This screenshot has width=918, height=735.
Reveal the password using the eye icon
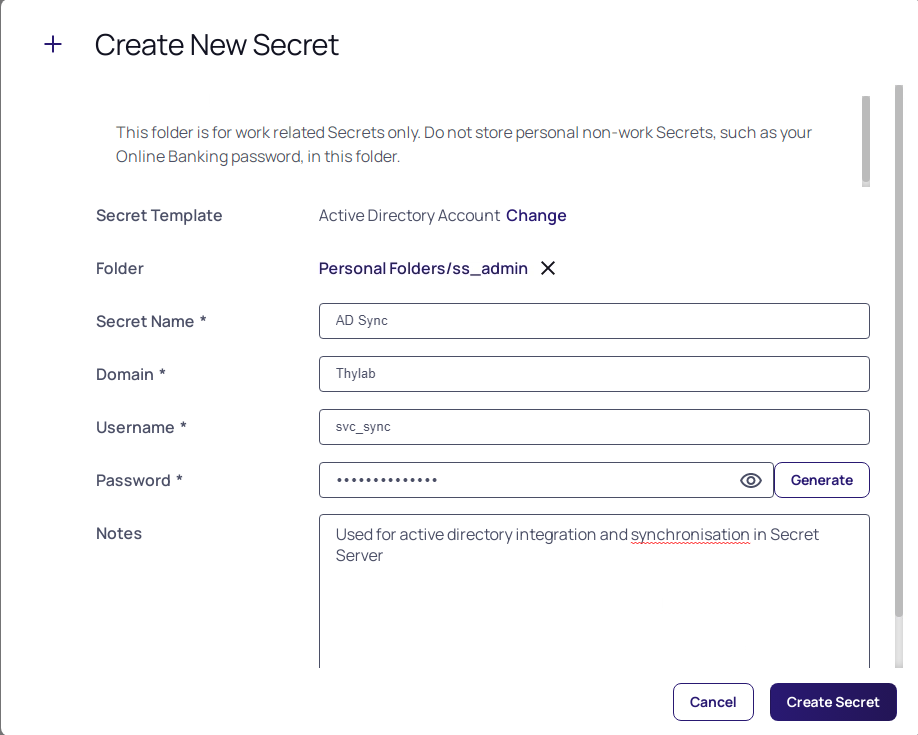point(750,480)
